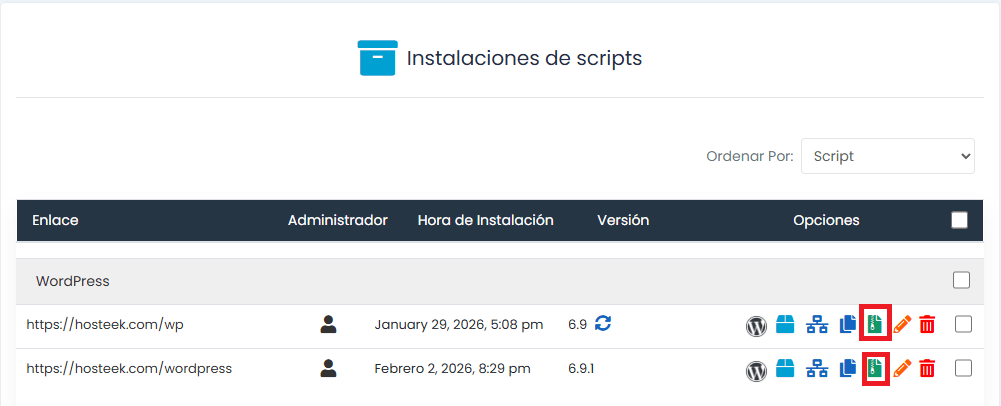The width and height of the screenshot is (1001, 406).
Task: Click network push icon in hosteek.com/wp row
Action: [817, 325]
